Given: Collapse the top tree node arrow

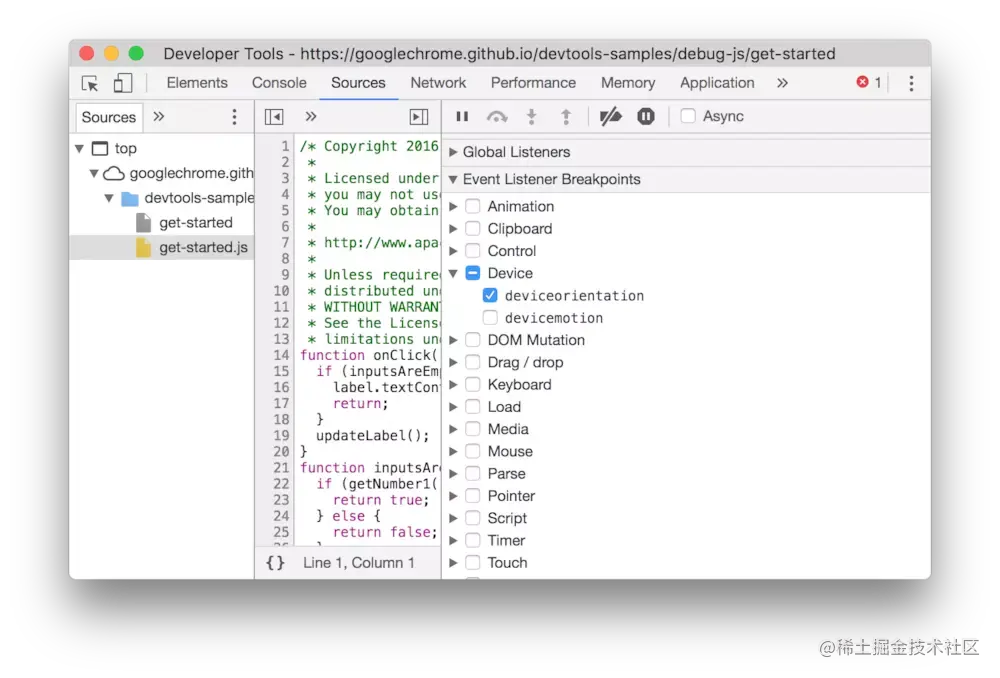Looking at the screenshot, I should pos(80,149).
